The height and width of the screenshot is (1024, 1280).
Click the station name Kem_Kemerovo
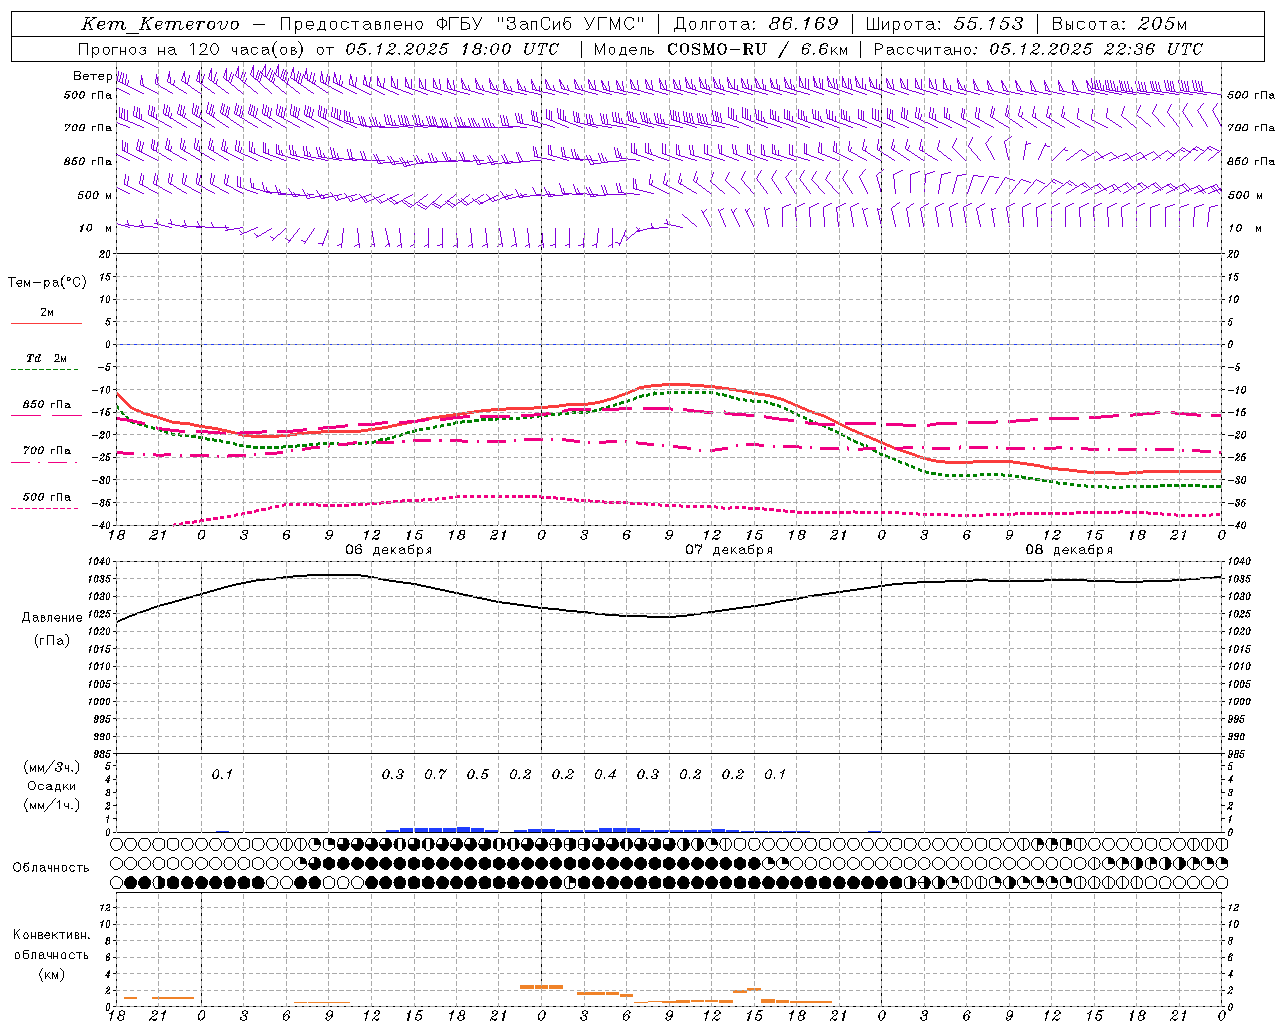point(160,24)
